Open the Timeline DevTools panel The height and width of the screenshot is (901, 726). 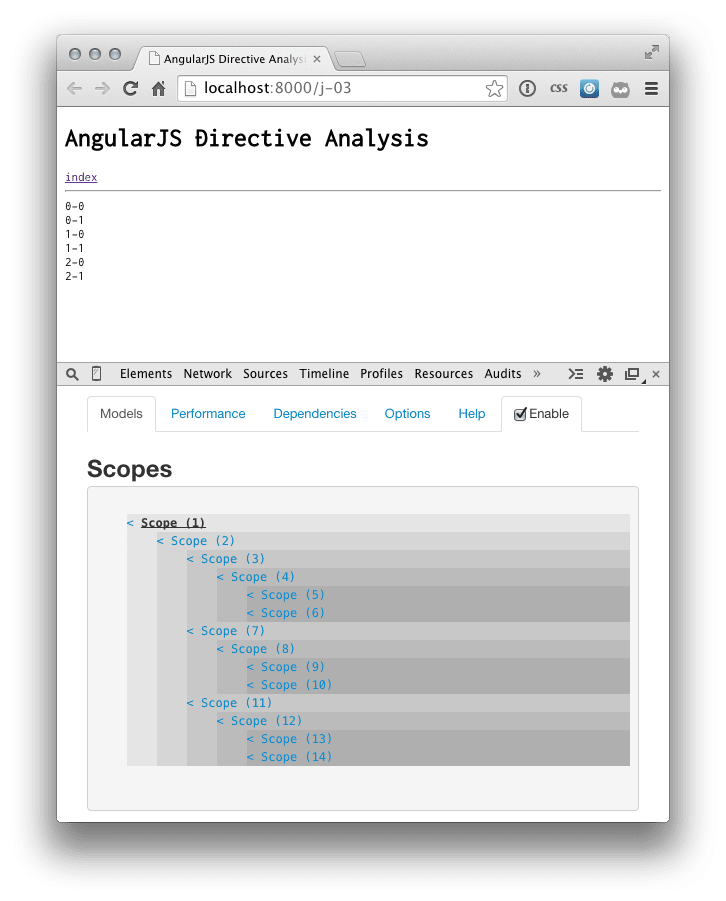(x=324, y=374)
